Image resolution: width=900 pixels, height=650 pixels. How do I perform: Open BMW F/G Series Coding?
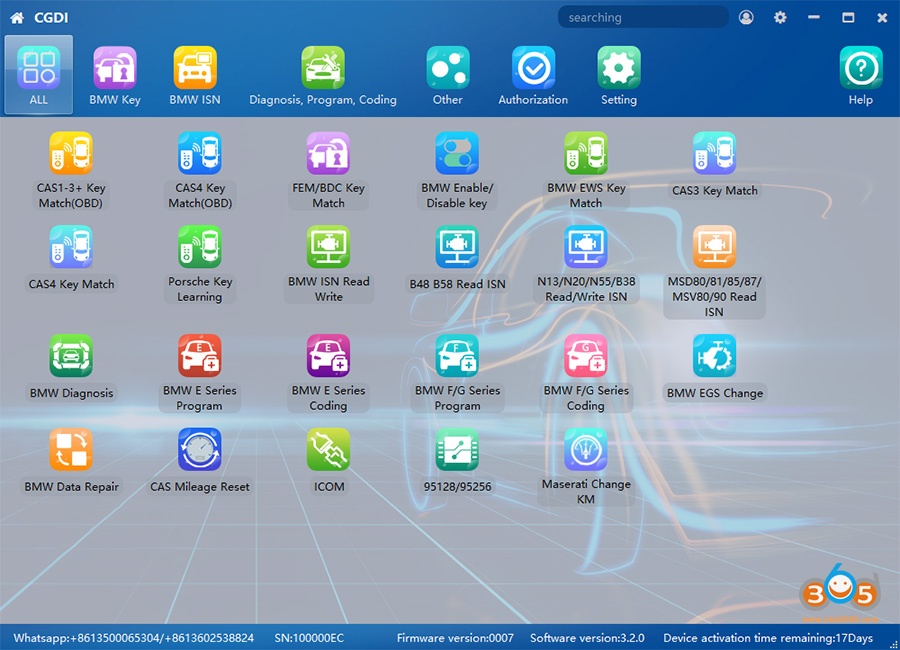[586, 356]
